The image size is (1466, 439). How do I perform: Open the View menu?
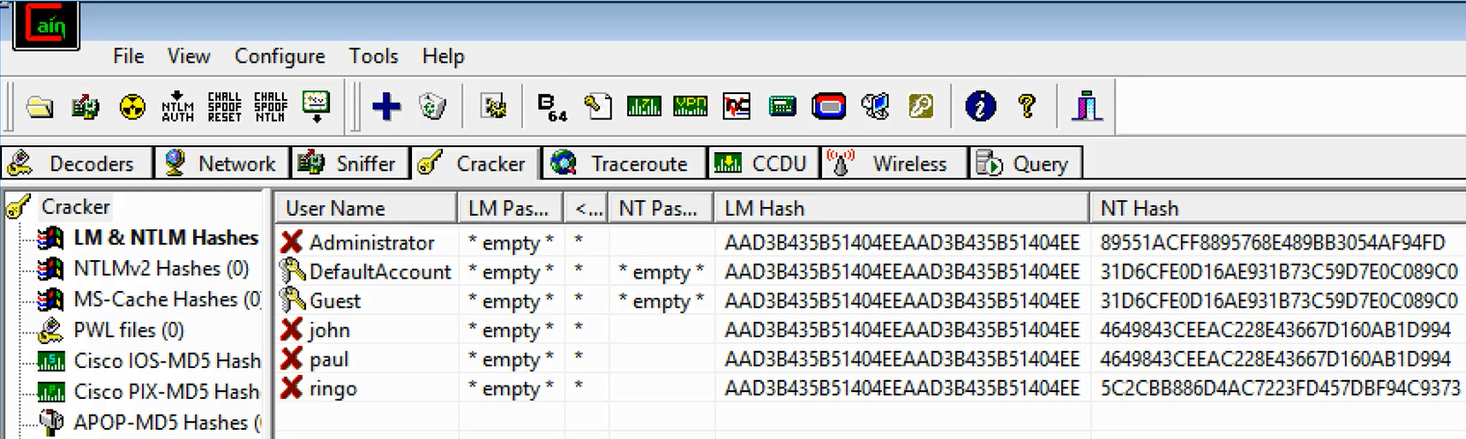189,56
